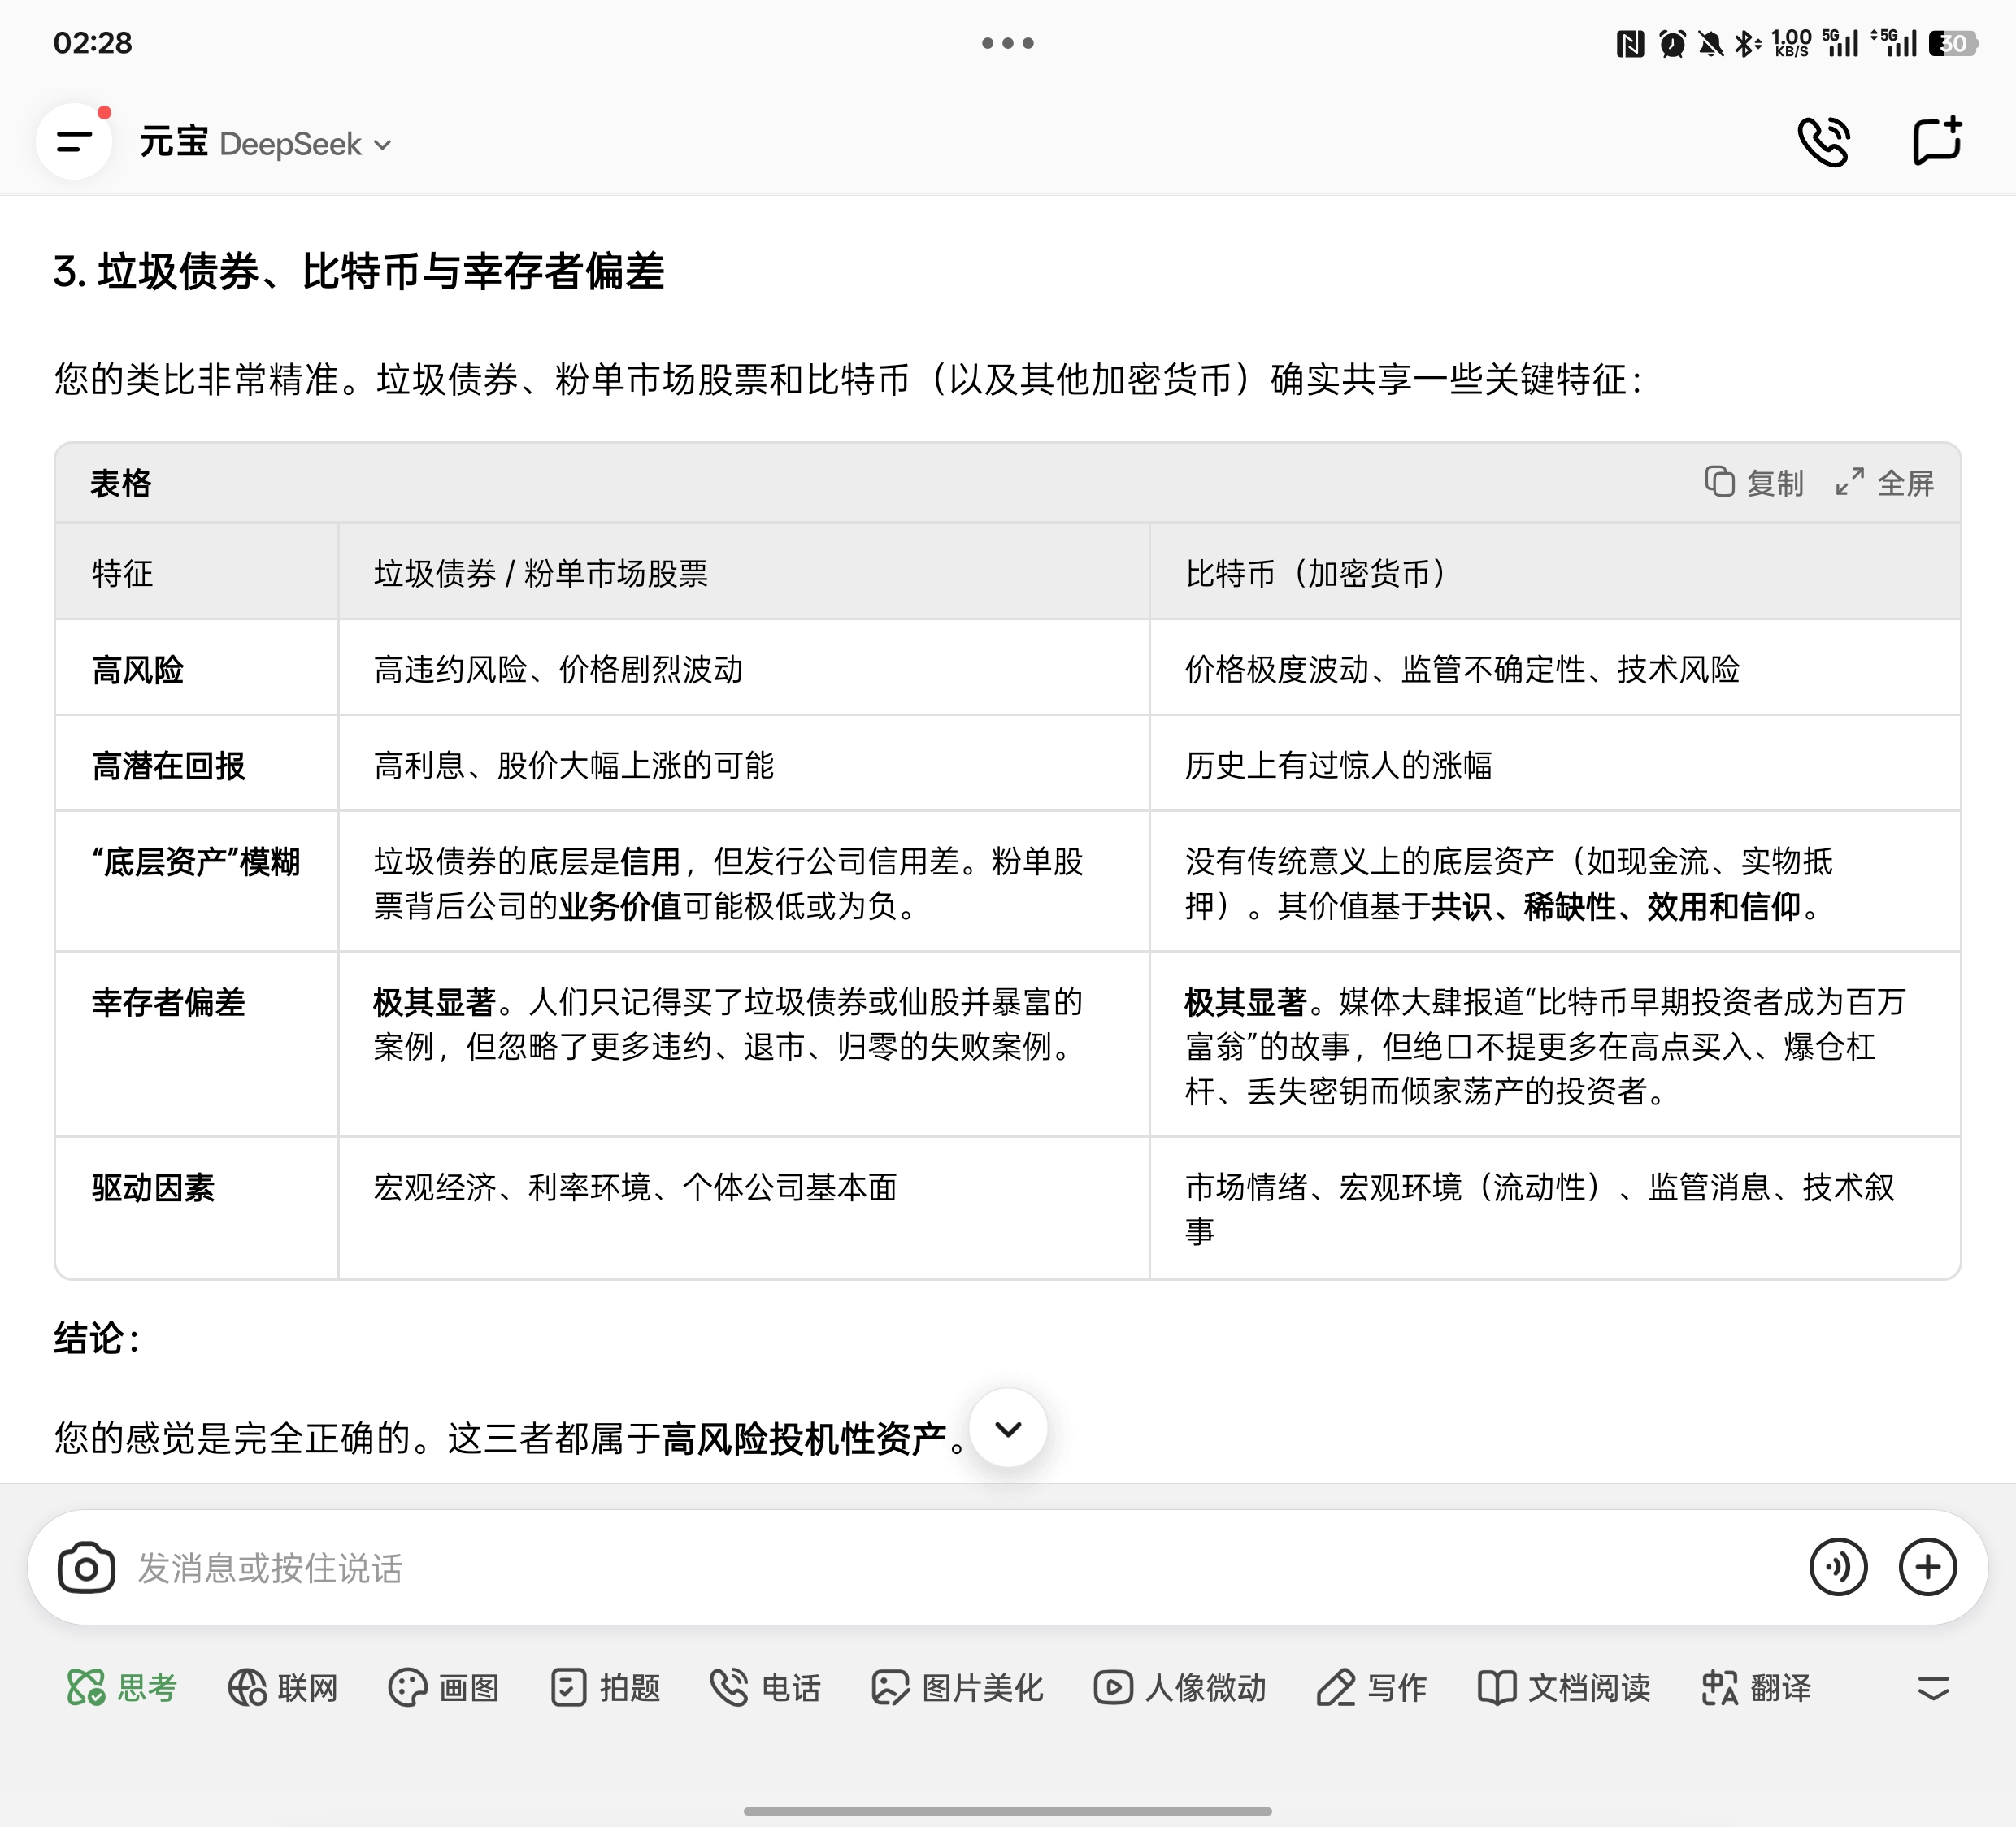
Task: Open the DeepSeek model dropdown
Action: click(305, 144)
